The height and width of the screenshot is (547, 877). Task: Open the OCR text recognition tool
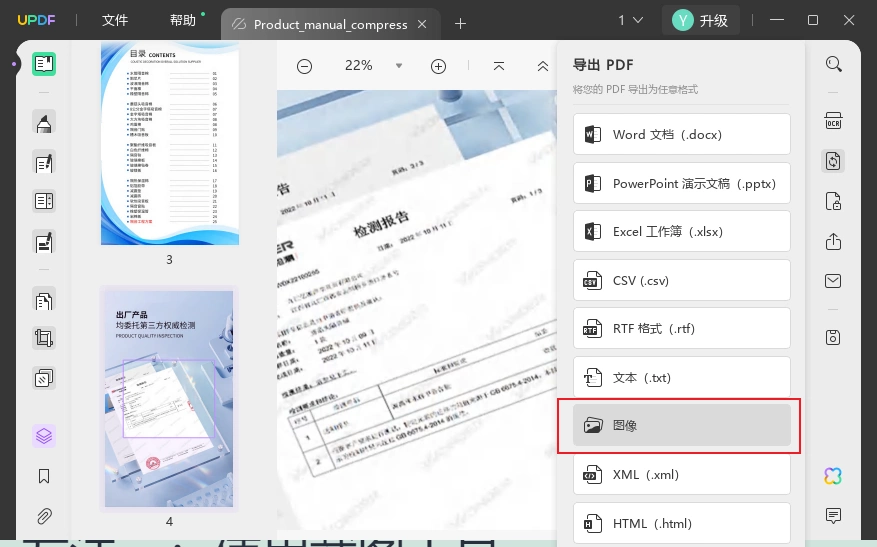833,121
